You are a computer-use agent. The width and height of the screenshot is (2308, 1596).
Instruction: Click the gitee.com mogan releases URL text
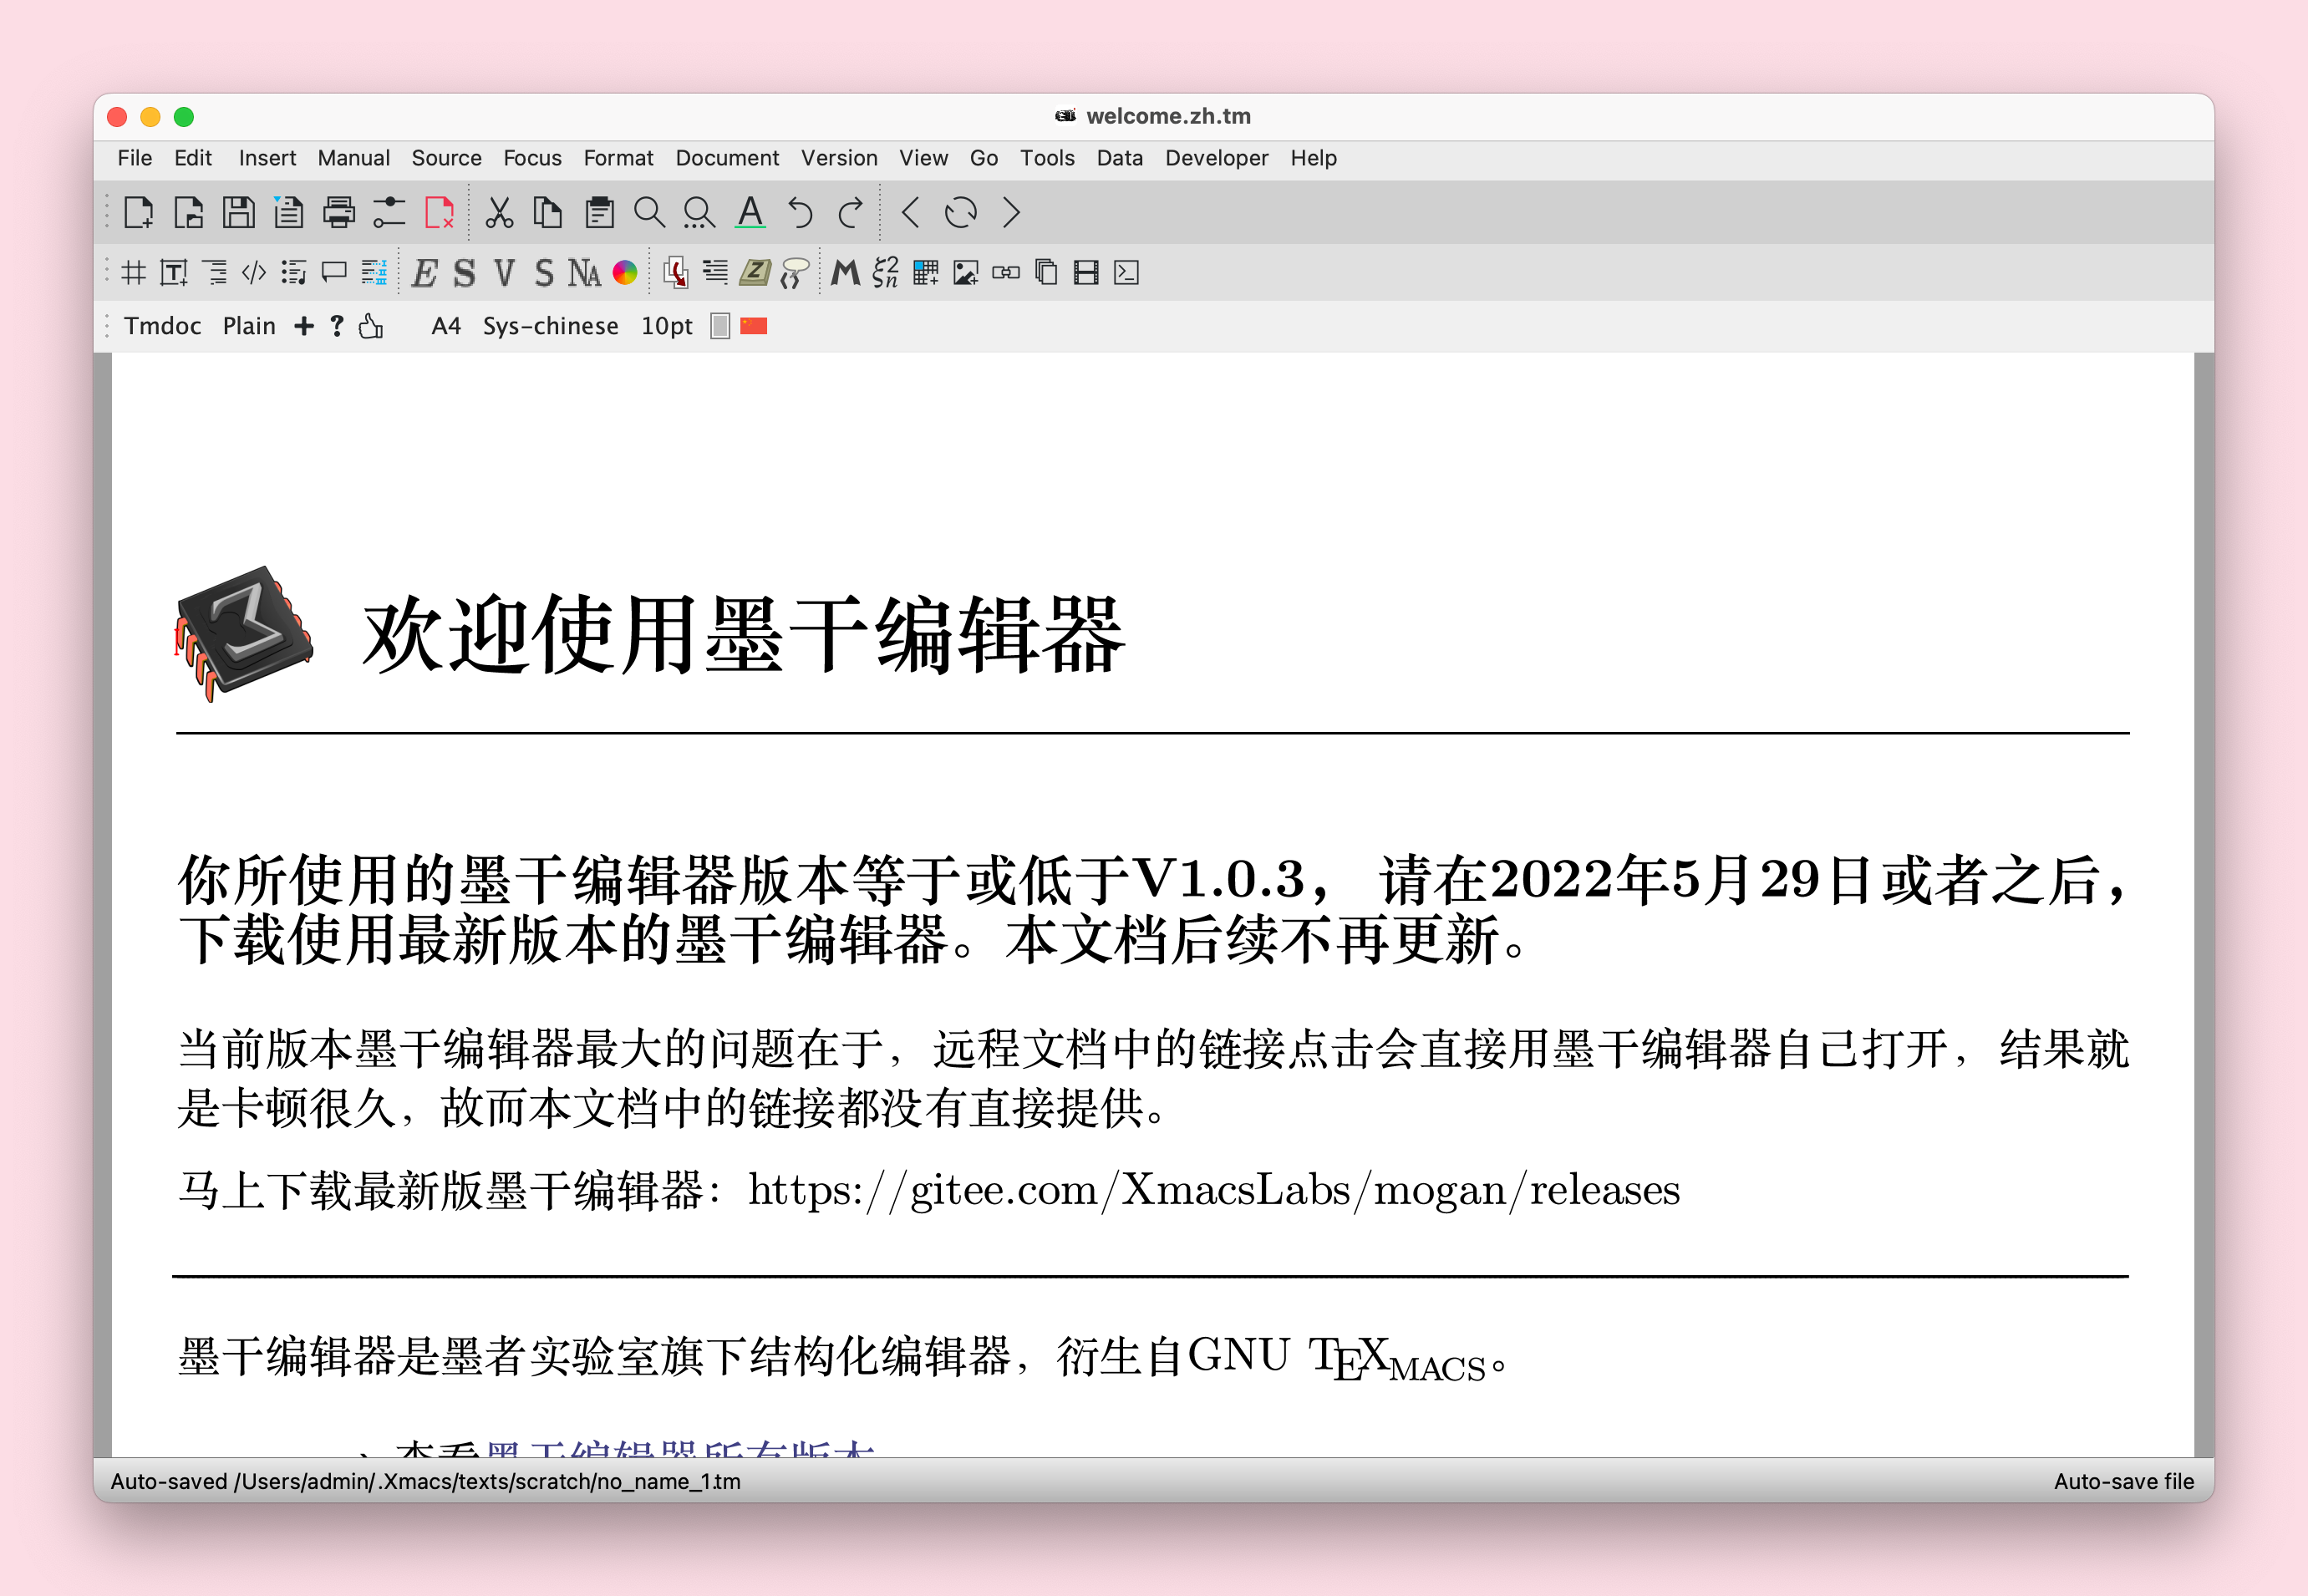(1214, 1190)
